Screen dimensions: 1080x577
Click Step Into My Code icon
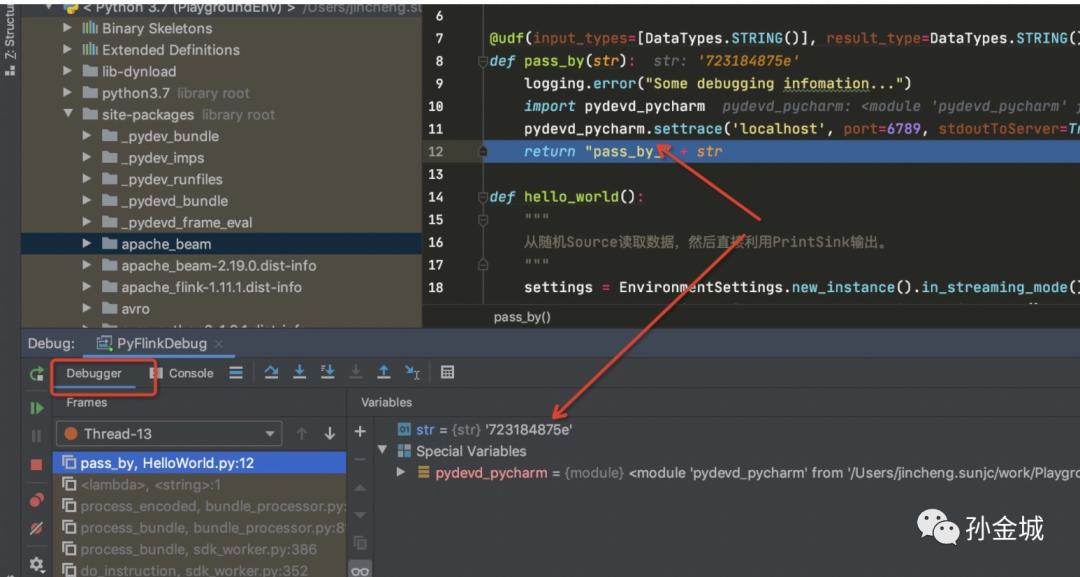coord(327,373)
